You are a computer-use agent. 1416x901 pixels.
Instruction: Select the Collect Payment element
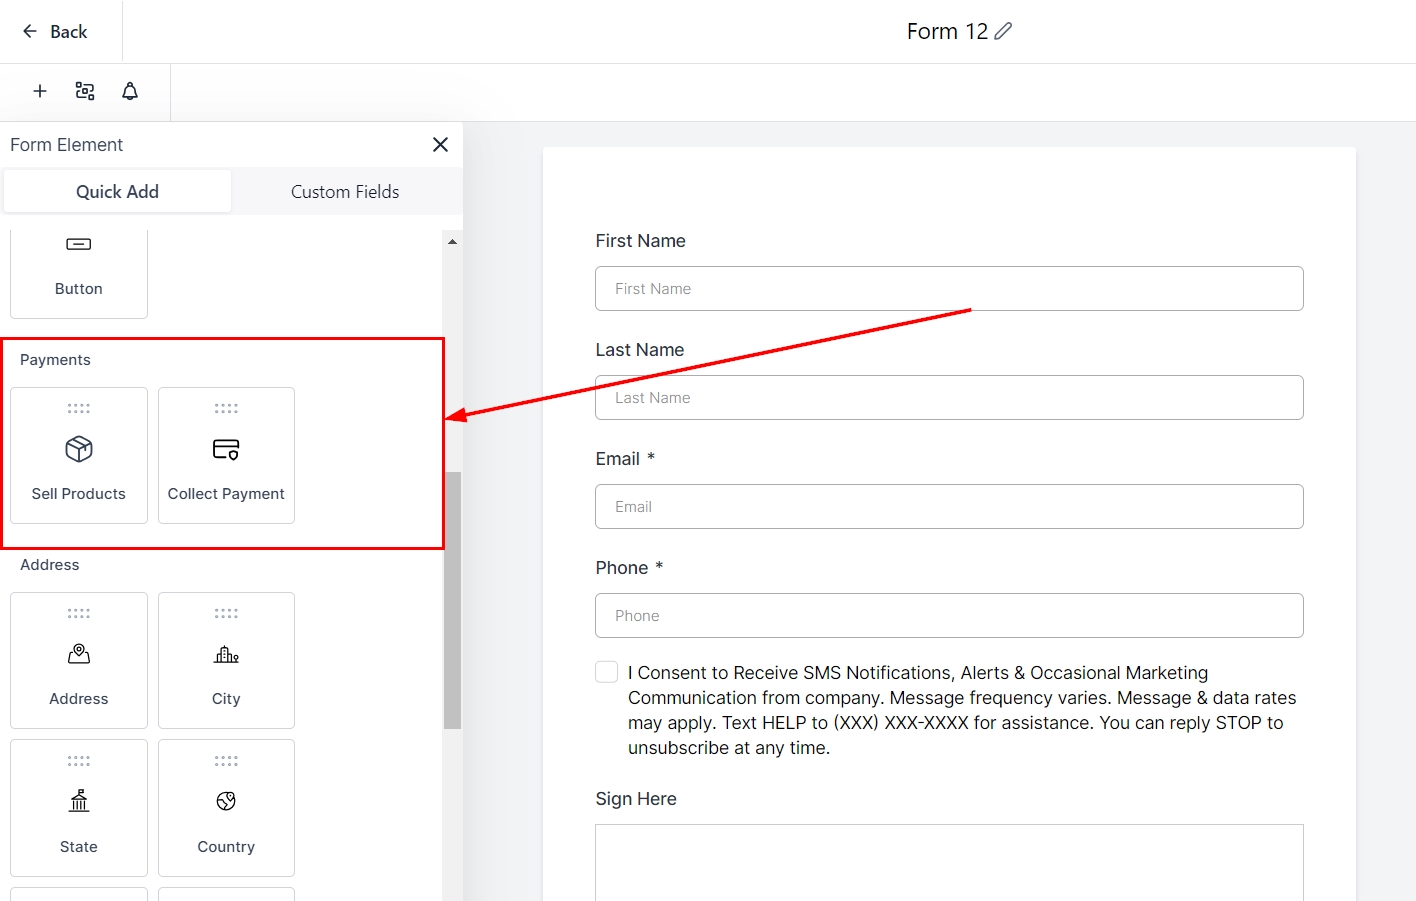pyautogui.click(x=226, y=455)
